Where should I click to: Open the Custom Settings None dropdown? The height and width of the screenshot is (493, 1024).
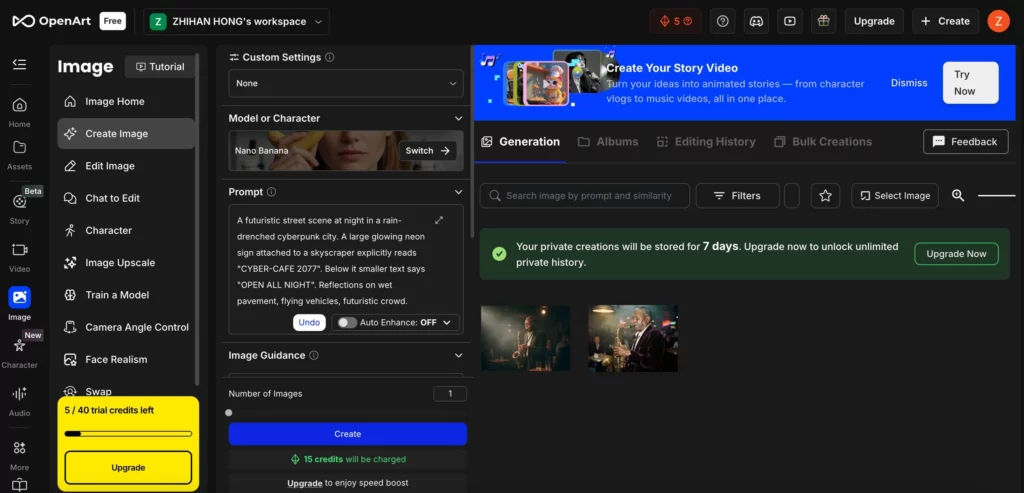click(345, 83)
